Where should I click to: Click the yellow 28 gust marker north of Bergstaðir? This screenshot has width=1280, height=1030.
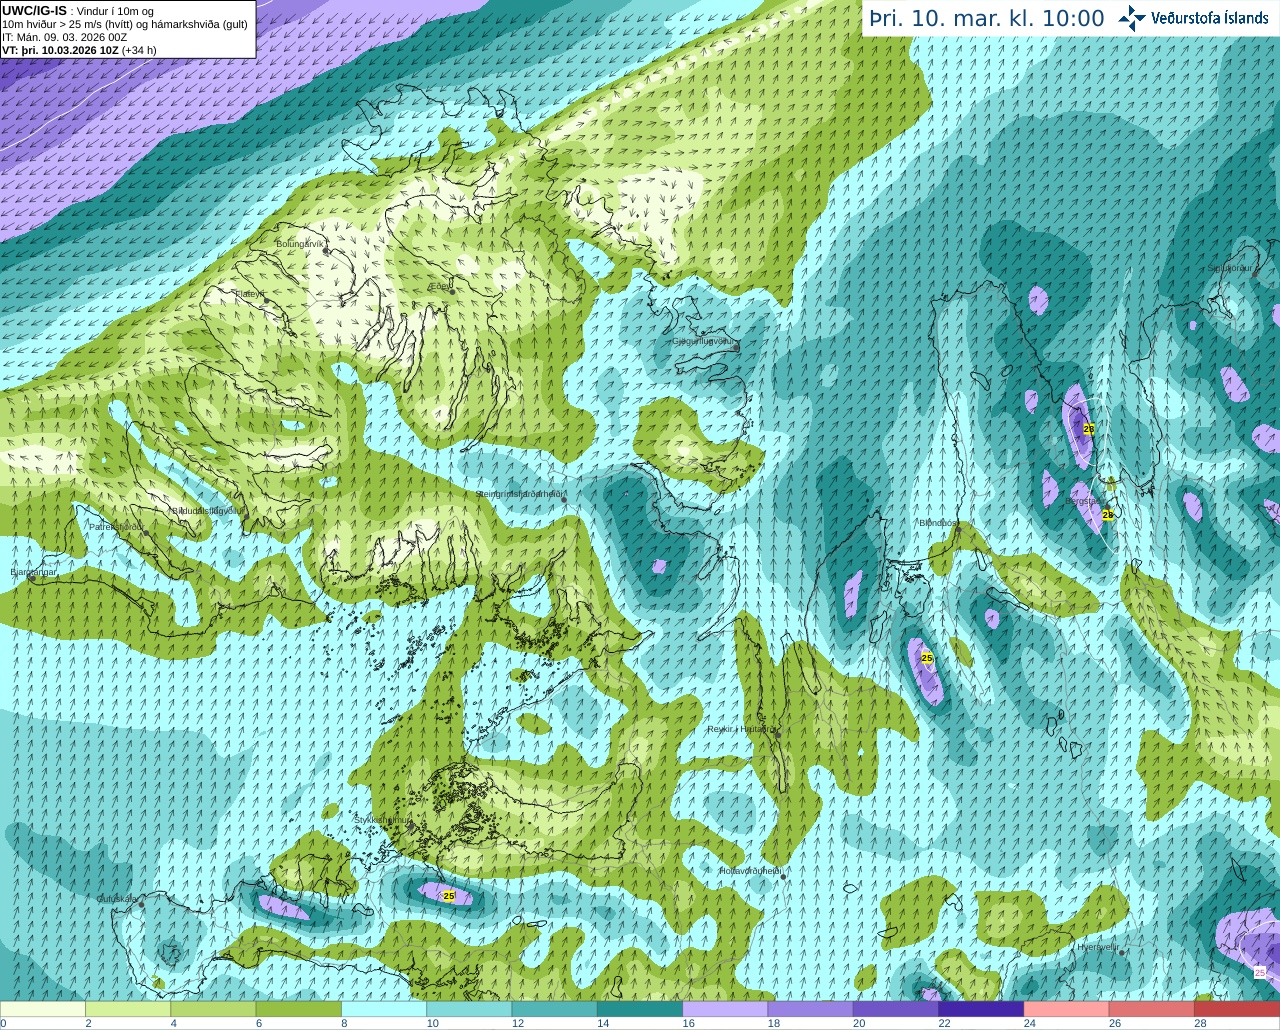1089,428
